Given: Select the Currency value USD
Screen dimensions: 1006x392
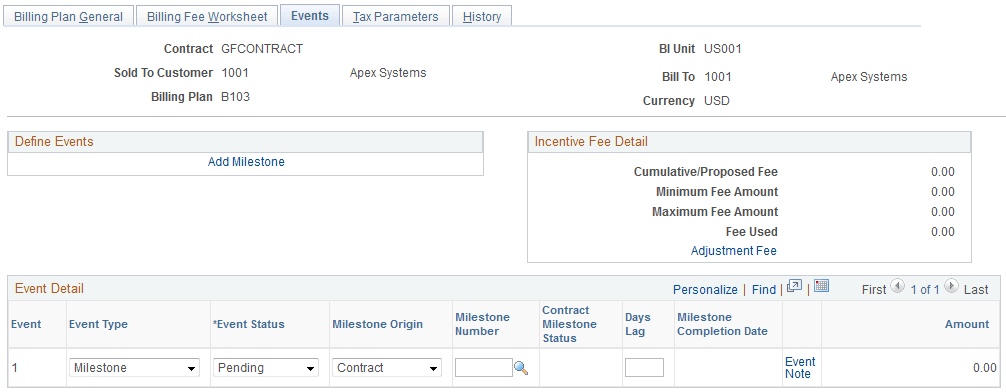Looking at the screenshot, I should [717, 101].
